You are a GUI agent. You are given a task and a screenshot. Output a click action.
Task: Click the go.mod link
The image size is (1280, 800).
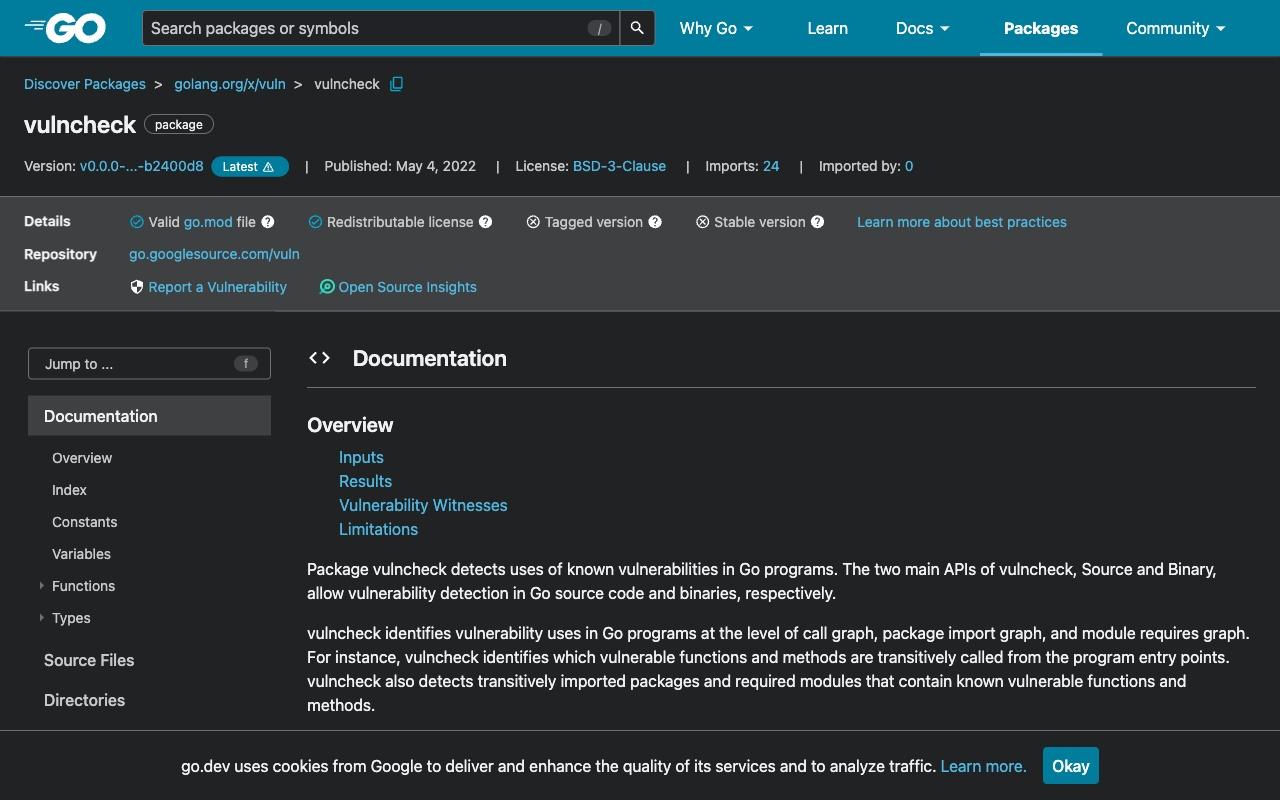click(x=208, y=222)
